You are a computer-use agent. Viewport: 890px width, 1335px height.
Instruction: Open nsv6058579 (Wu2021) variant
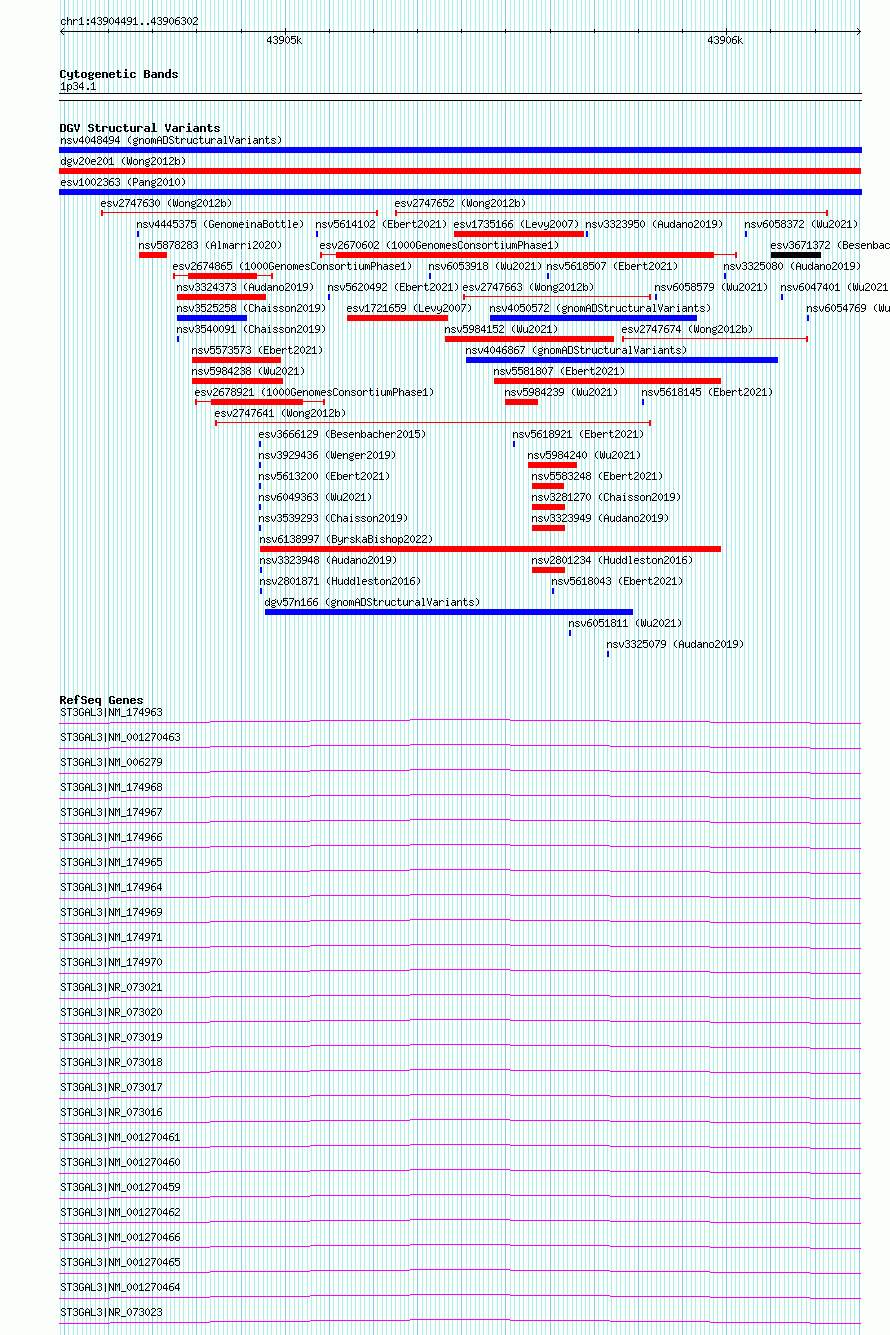click(x=712, y=287)
